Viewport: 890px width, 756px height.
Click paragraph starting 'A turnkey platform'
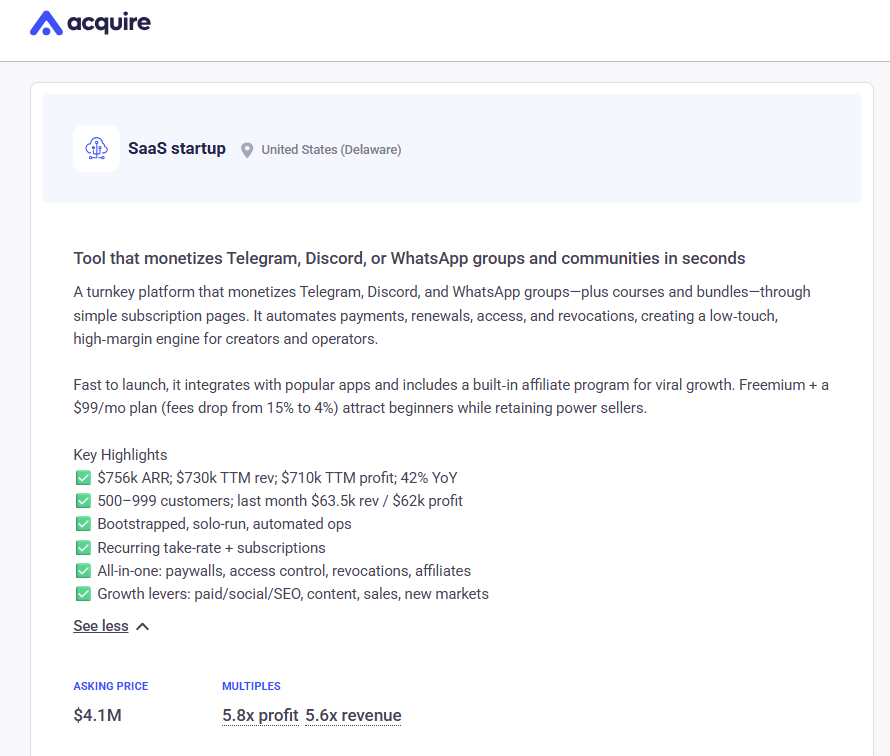click(x=442, y=316)
